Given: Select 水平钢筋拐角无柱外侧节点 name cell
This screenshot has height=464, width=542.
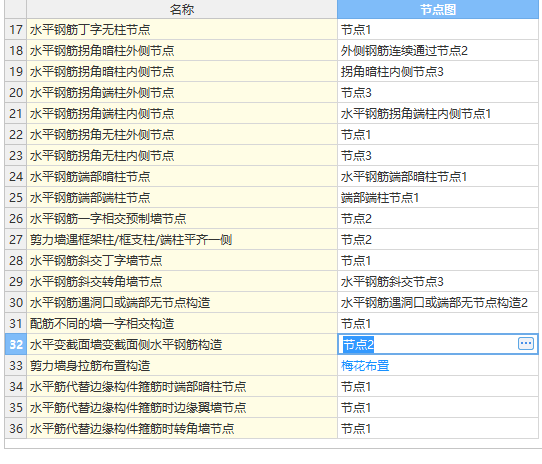Looking at the screenshot, I should point(182,134).
